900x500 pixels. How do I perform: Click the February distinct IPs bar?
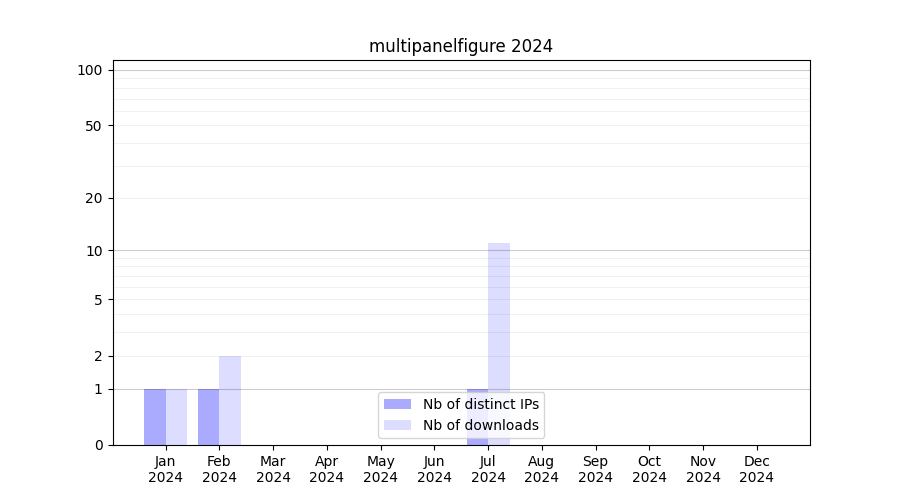(x=208, y=417)
